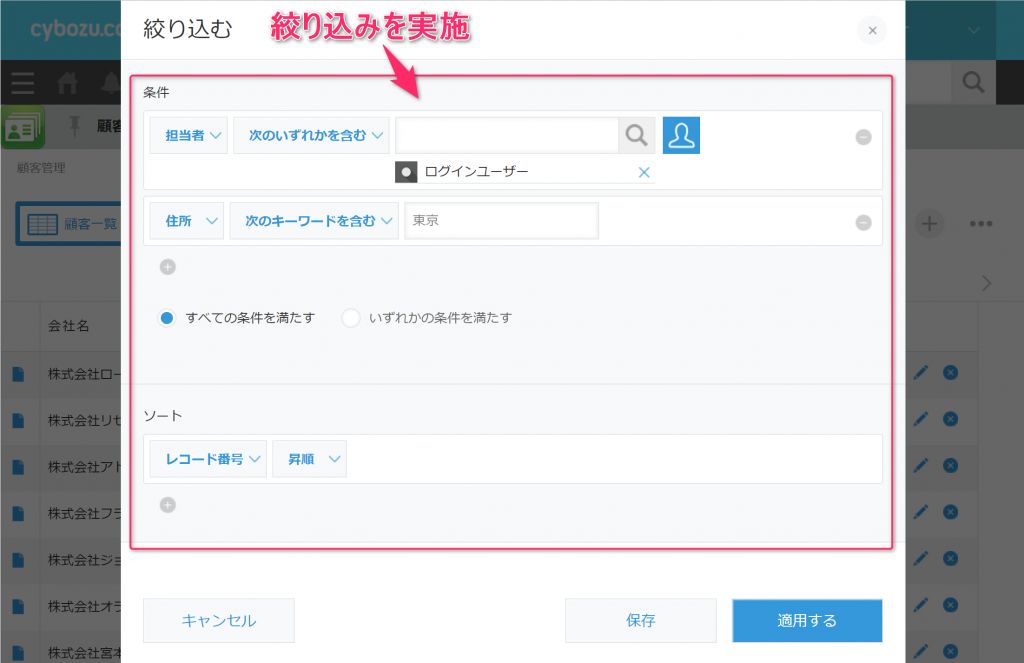Click the 会社名 column header behind the dialog
Viewport: 1024px width, 663px height.
[69, 325]
